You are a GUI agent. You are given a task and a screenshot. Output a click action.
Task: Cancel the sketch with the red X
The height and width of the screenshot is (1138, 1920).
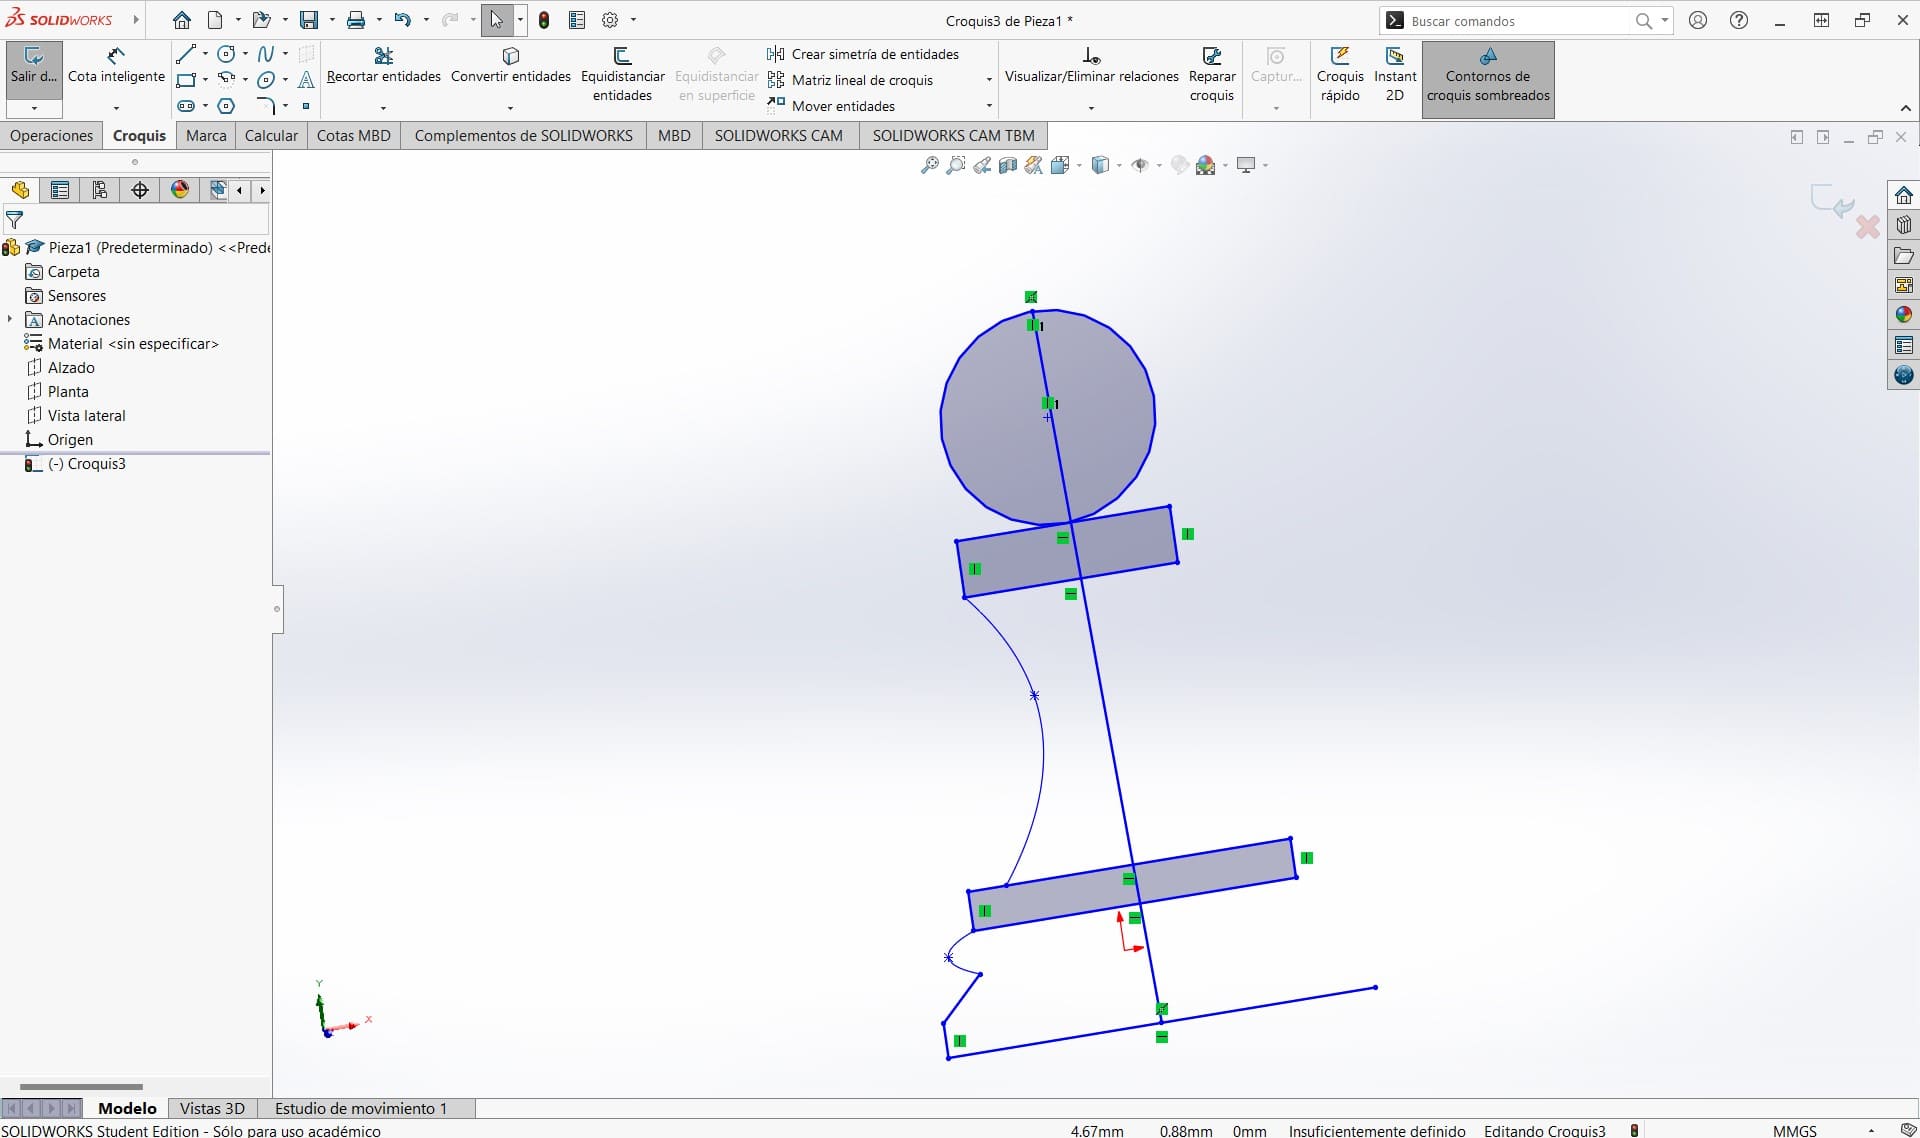pyautogui.click(x=1867, y=227)
